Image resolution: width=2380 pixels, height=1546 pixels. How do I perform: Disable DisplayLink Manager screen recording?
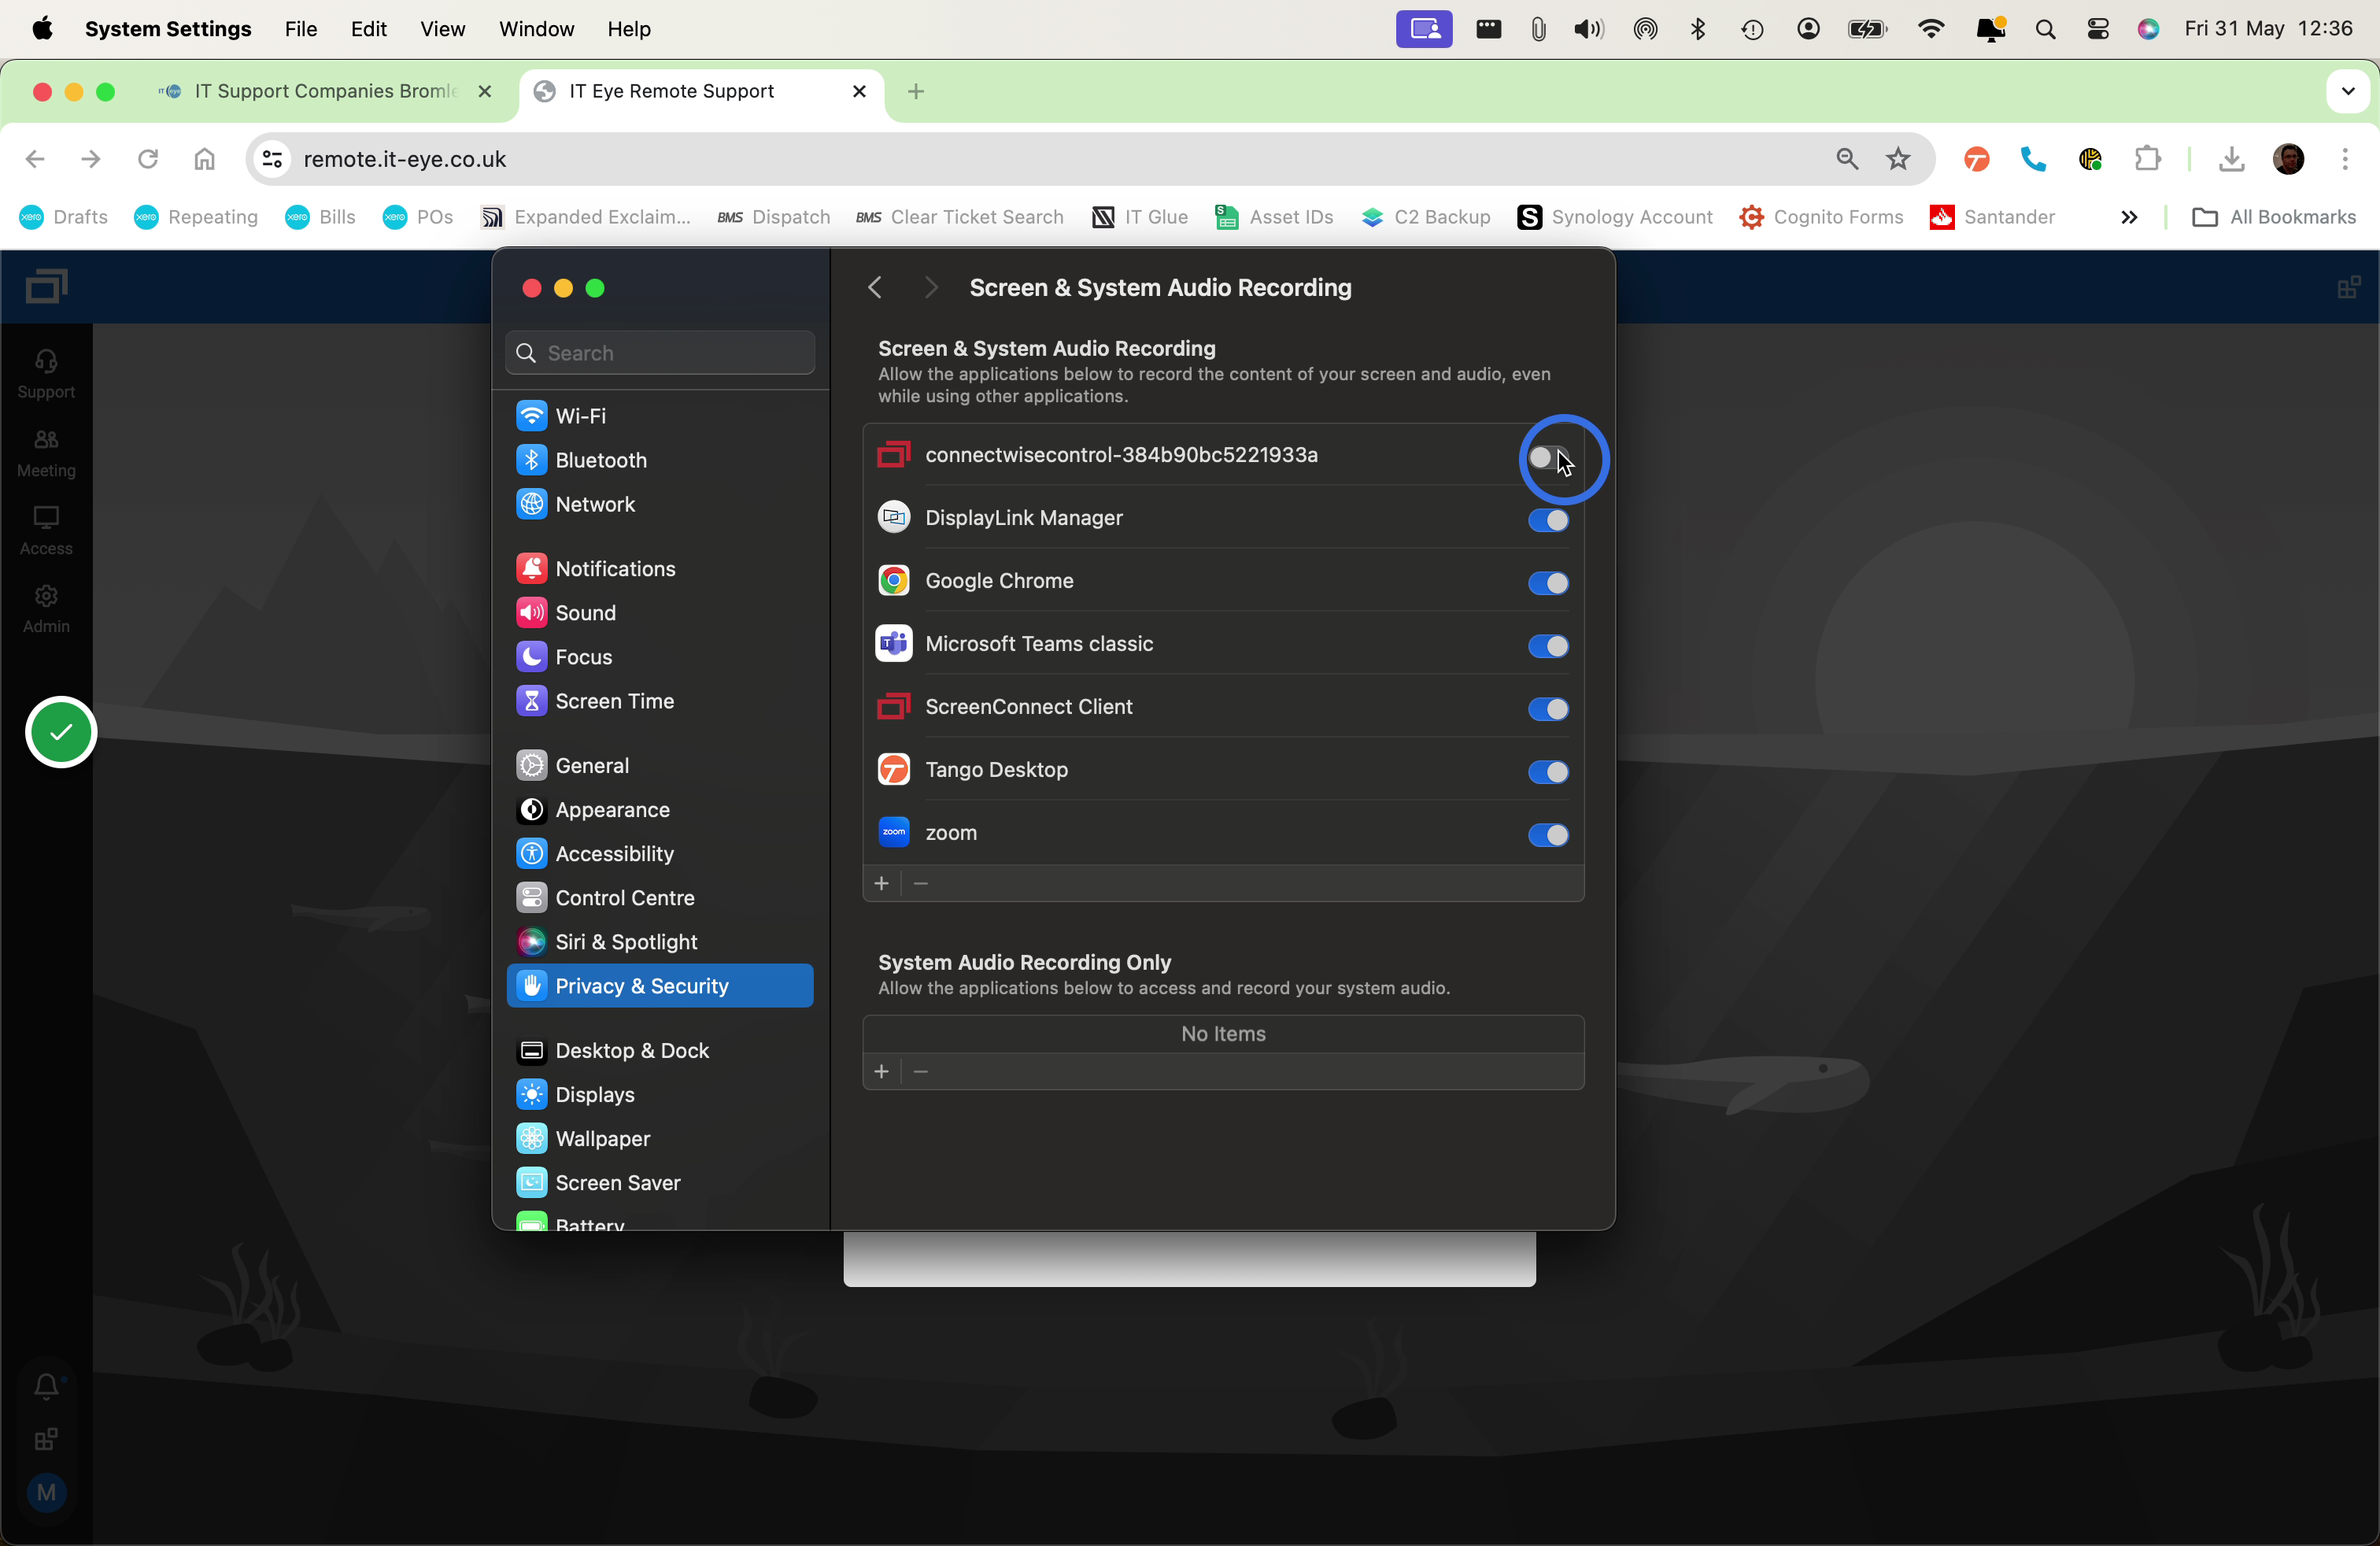point(1548,520)
